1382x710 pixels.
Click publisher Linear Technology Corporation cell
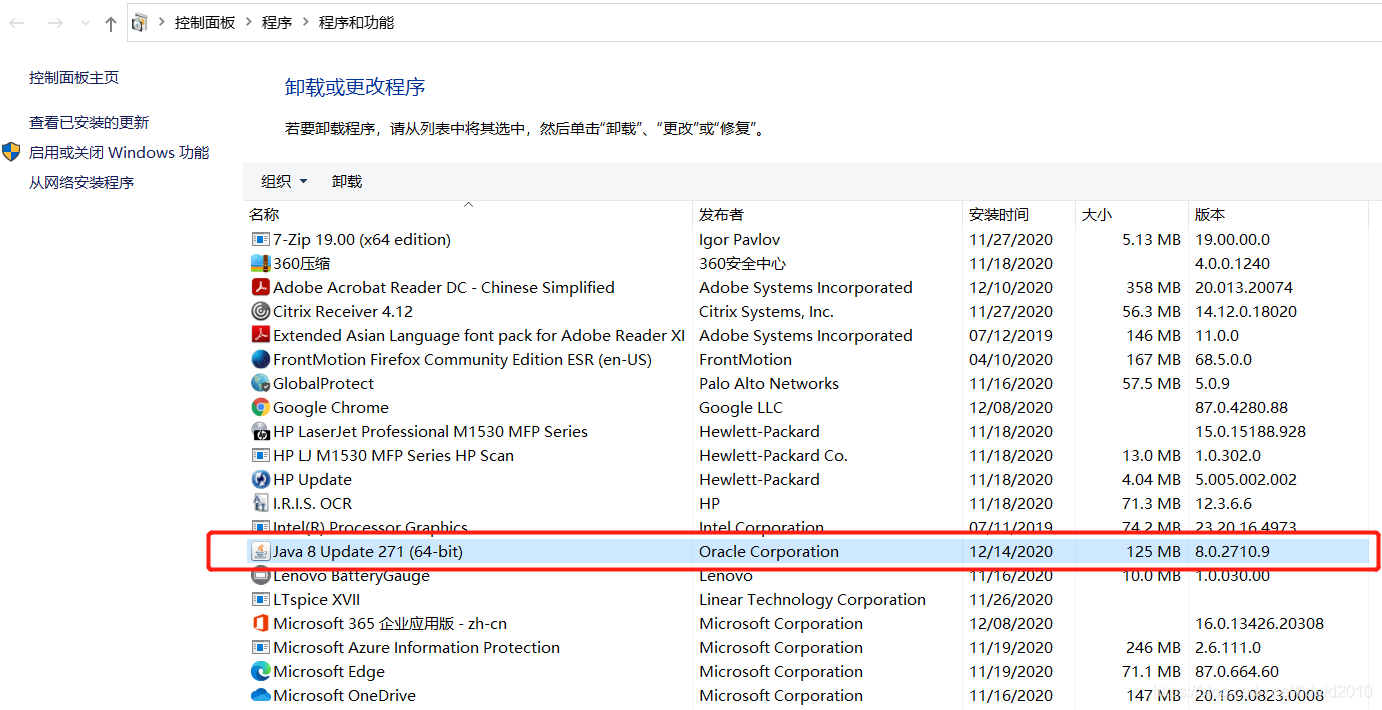812,600
